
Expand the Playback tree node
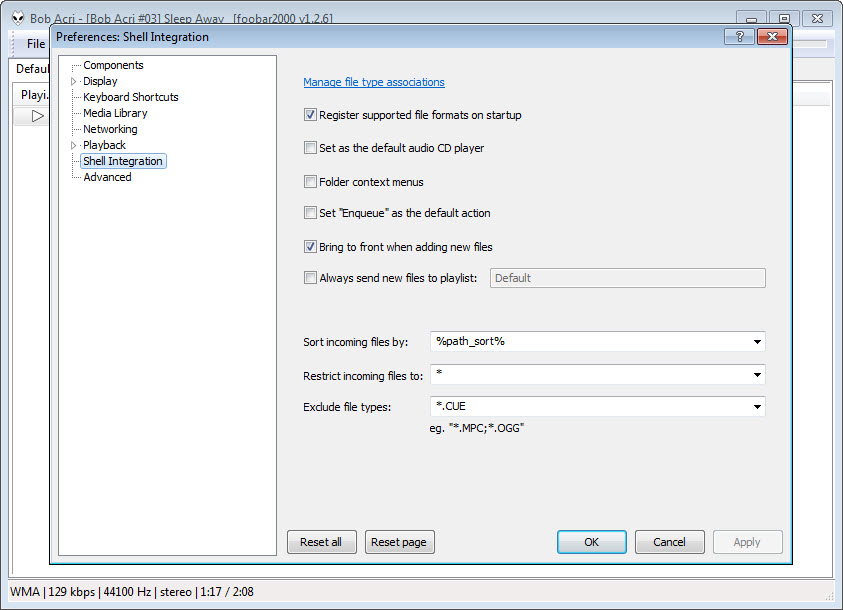tap(74, 146)
